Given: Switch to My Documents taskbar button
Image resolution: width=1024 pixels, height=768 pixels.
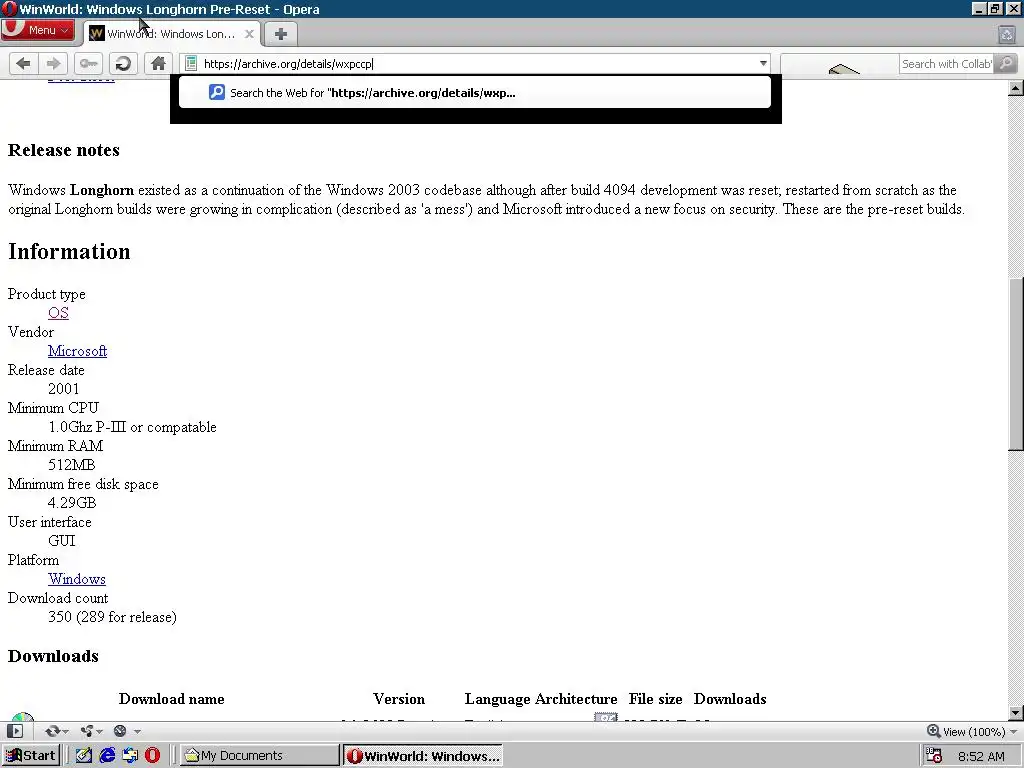Looking at the screenshot, I should click(x=261, y=756).
